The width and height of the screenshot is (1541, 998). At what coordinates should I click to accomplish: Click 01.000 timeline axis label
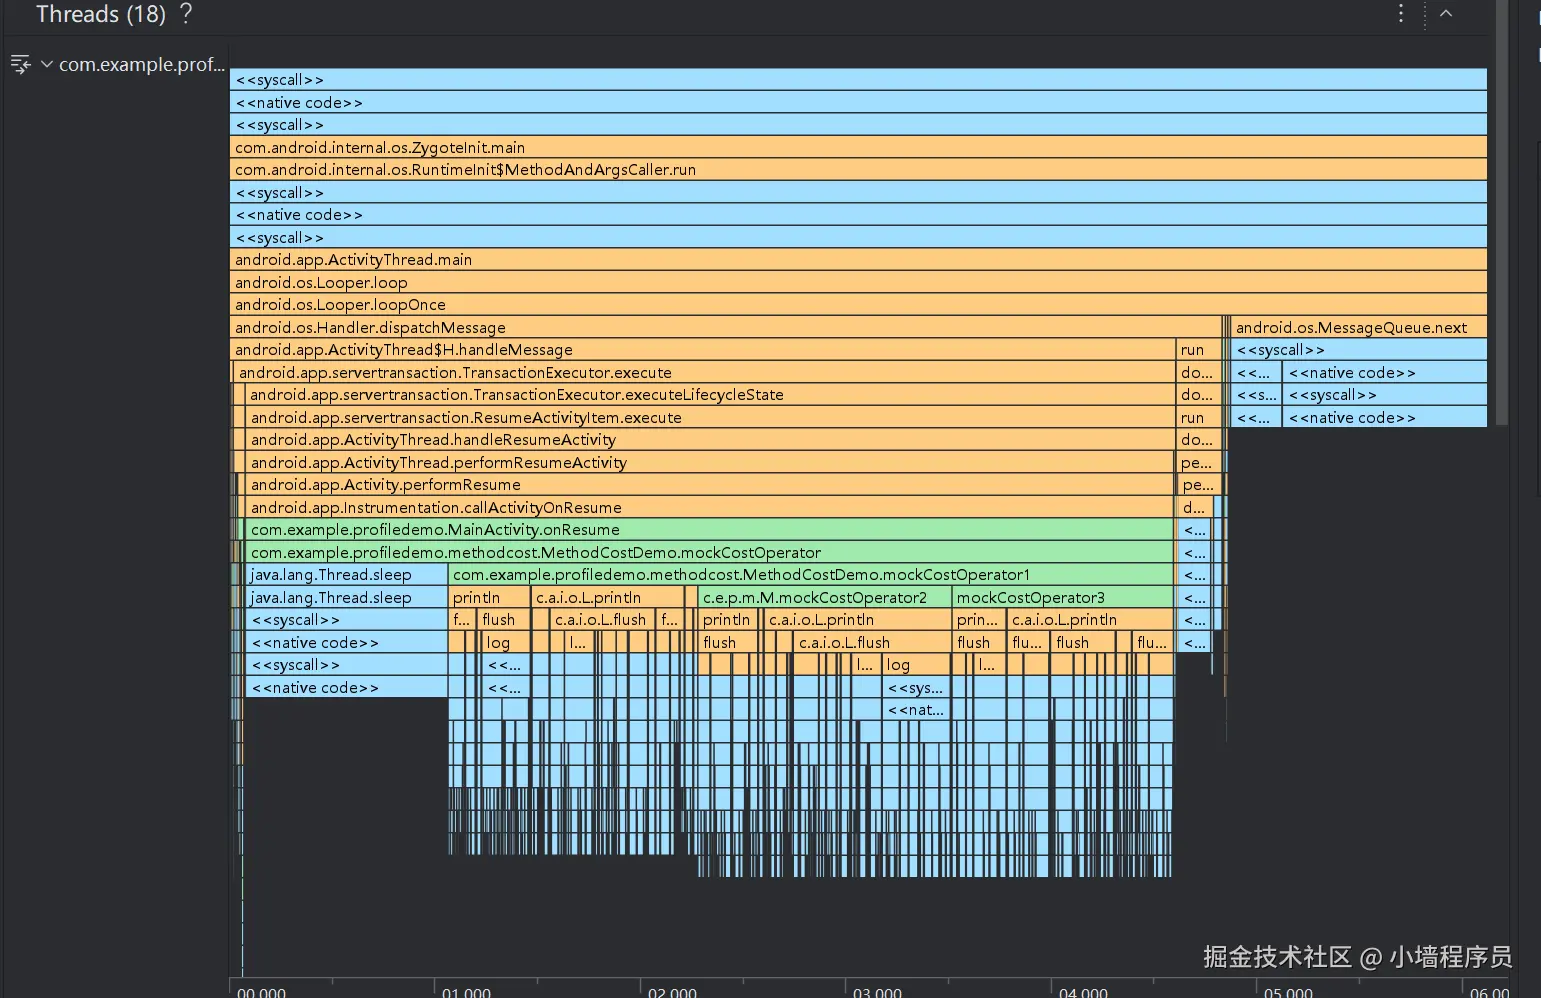(x=466, y=991)
